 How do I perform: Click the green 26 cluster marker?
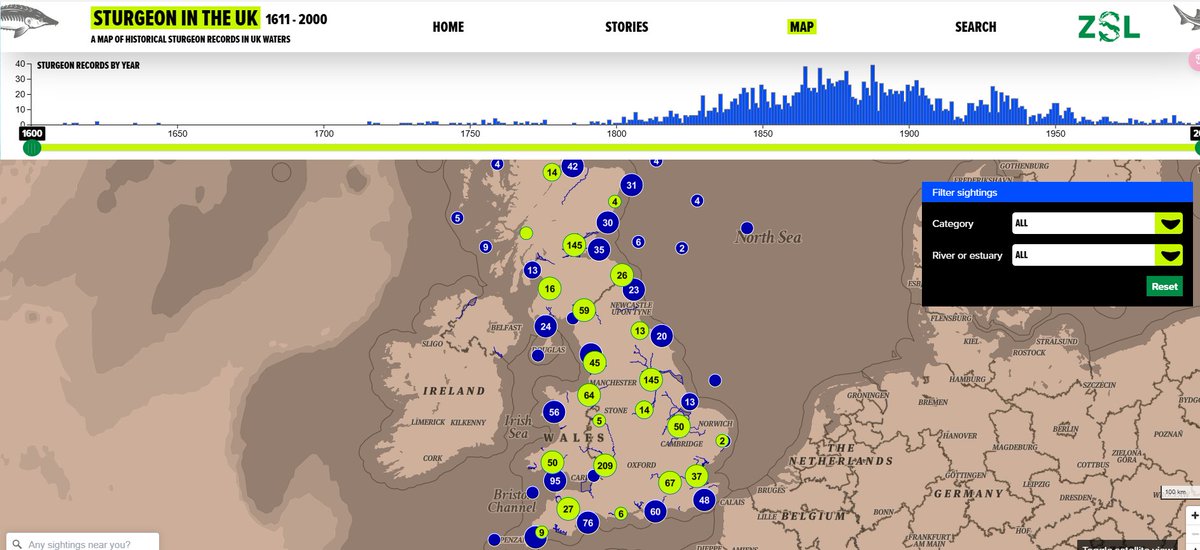622,275
